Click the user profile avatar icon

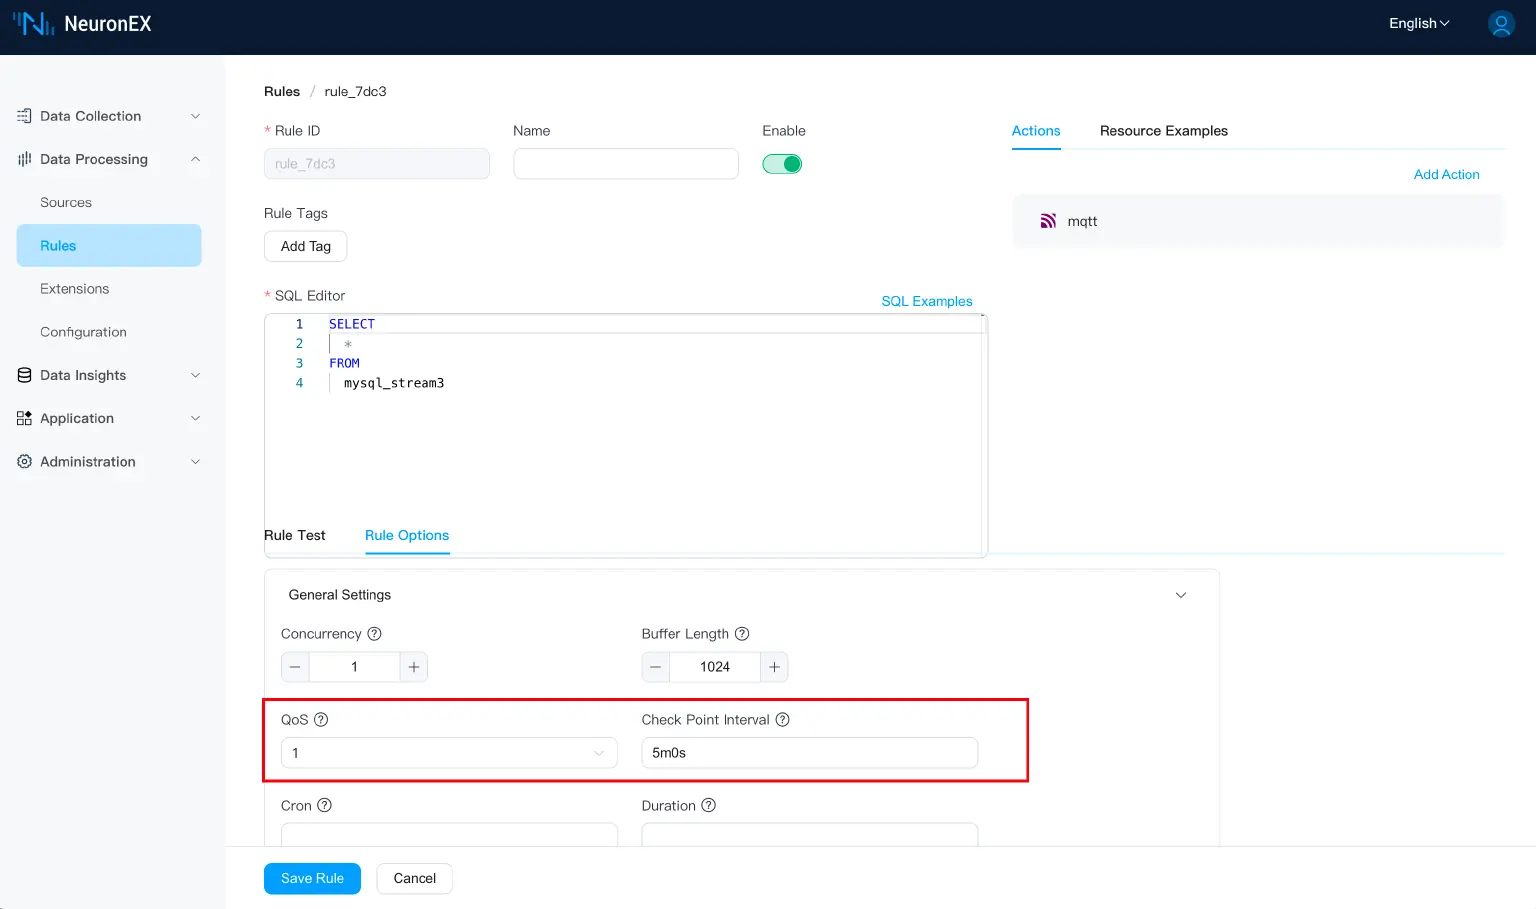1501,24
